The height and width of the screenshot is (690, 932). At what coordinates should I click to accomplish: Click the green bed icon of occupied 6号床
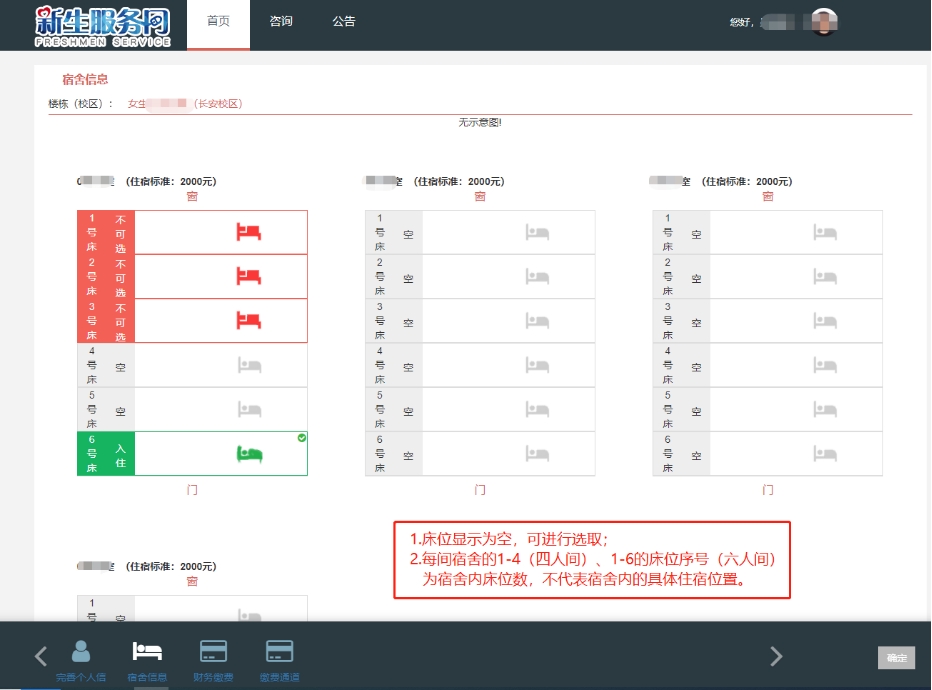249,454
